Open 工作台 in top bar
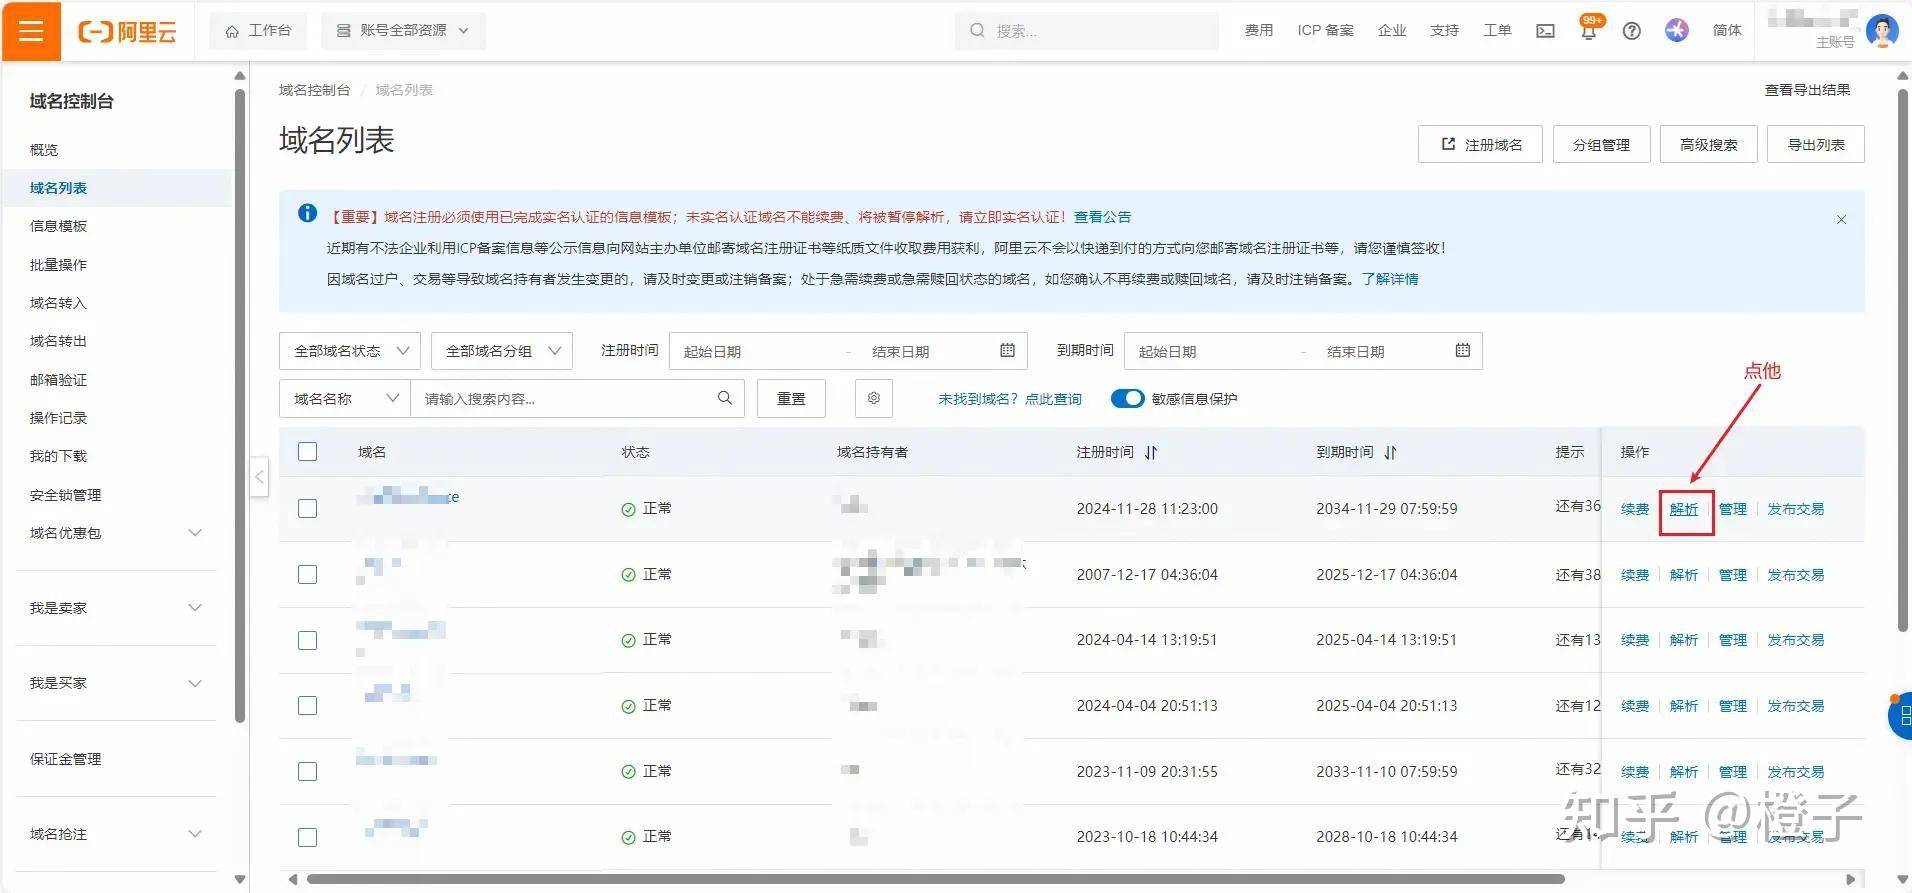 pyautogui.click(x=258, y=31)
